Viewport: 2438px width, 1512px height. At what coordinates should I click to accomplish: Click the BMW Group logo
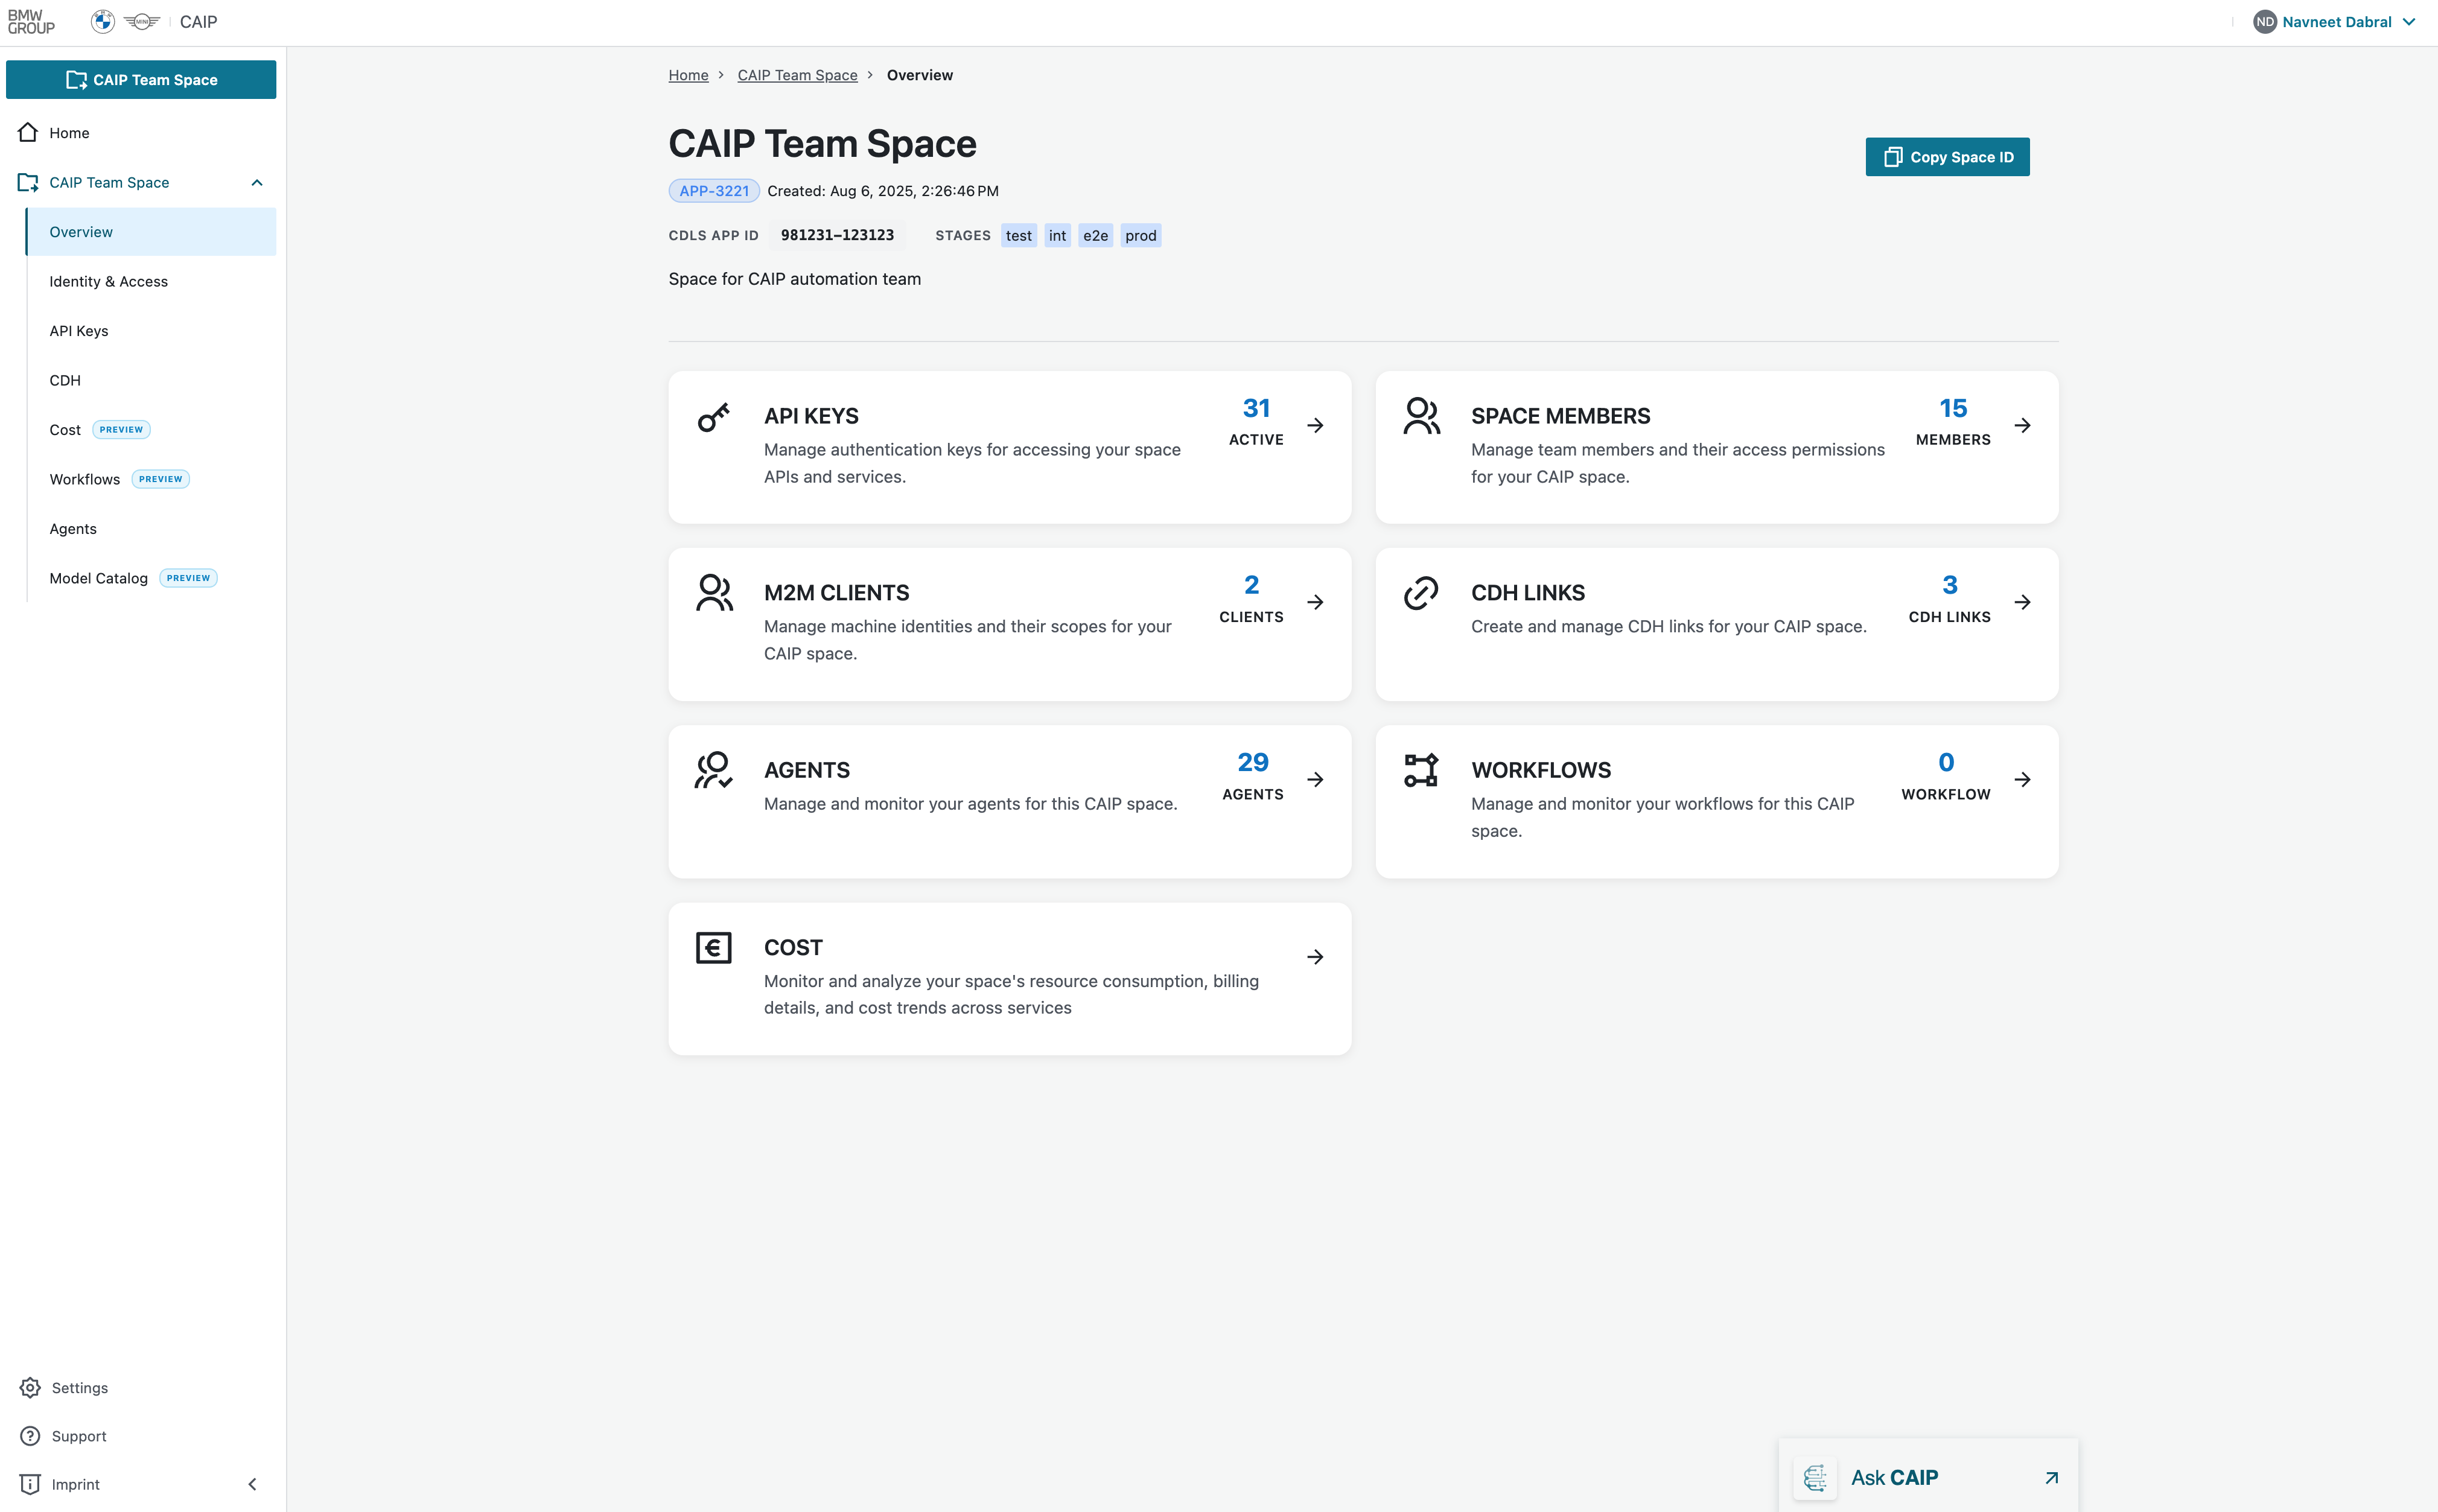coord(31,22)
